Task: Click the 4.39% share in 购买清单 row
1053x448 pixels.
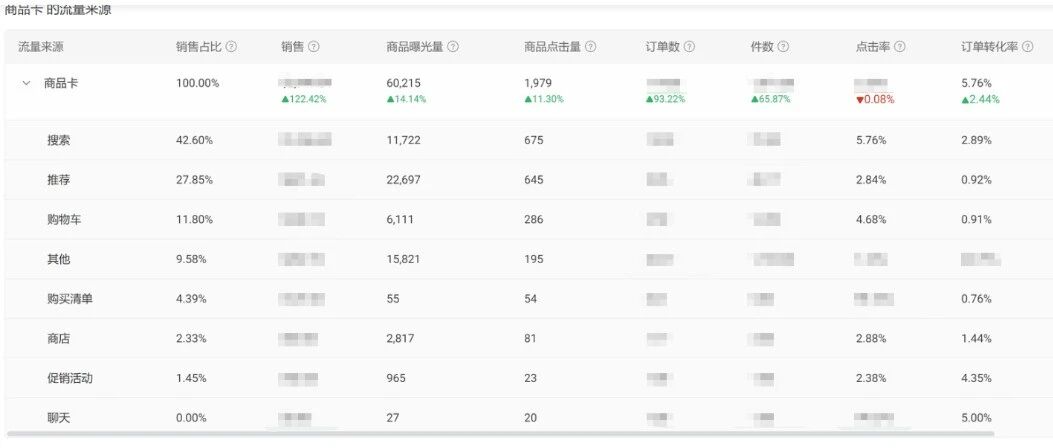Action: click(192, 299)
